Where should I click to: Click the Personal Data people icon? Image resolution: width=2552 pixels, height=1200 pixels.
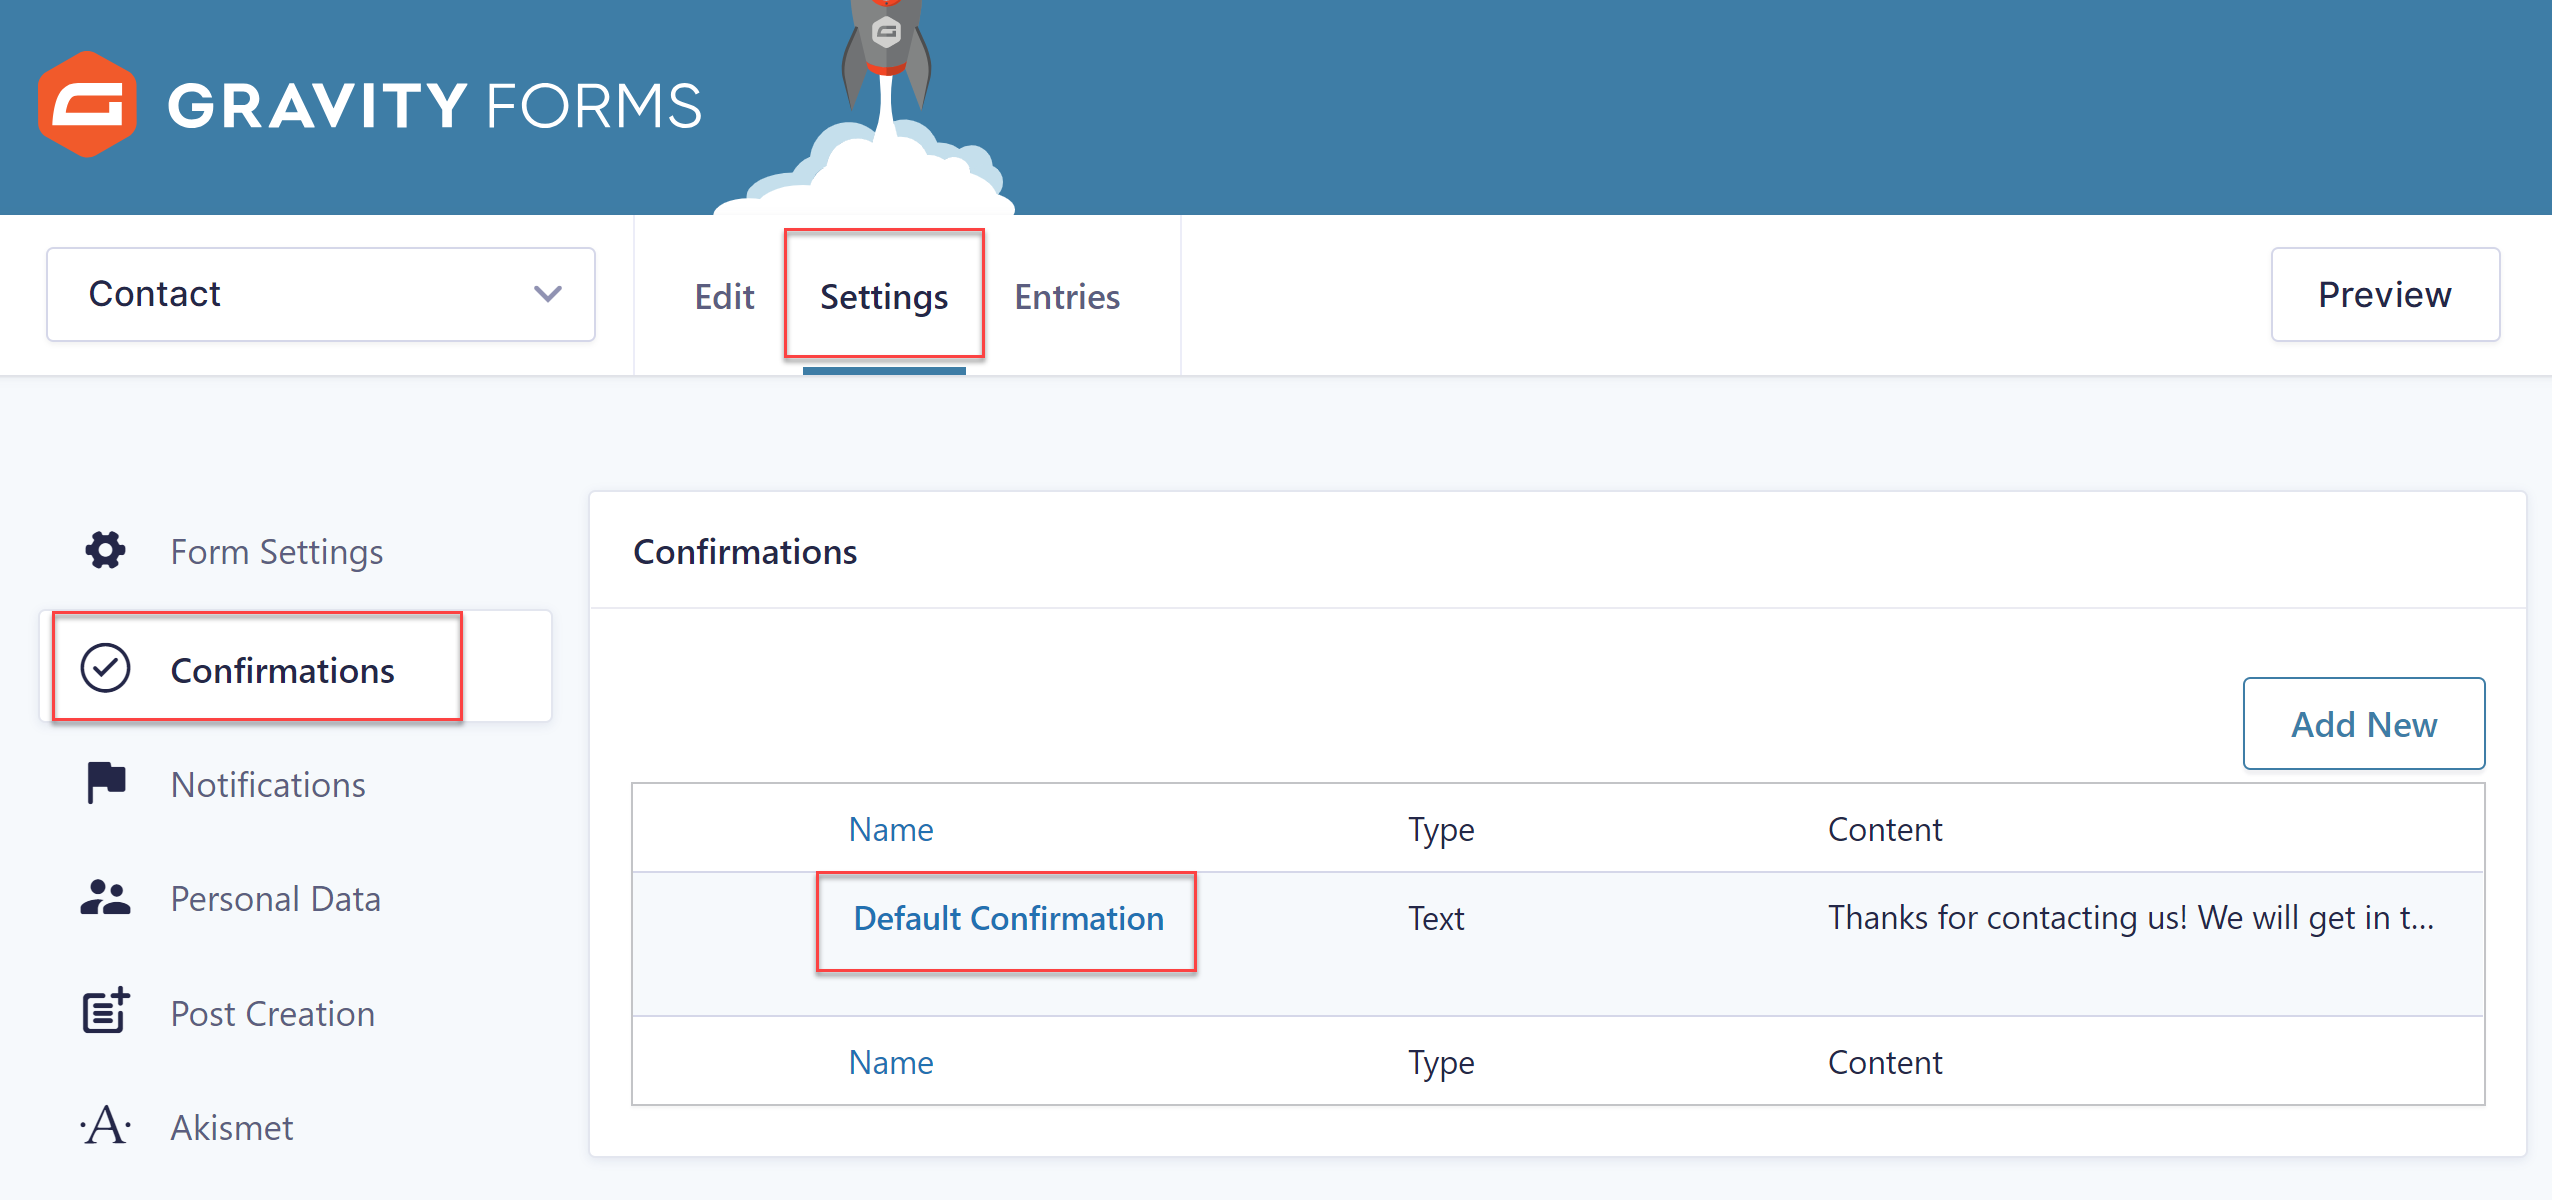pos(105,898)
